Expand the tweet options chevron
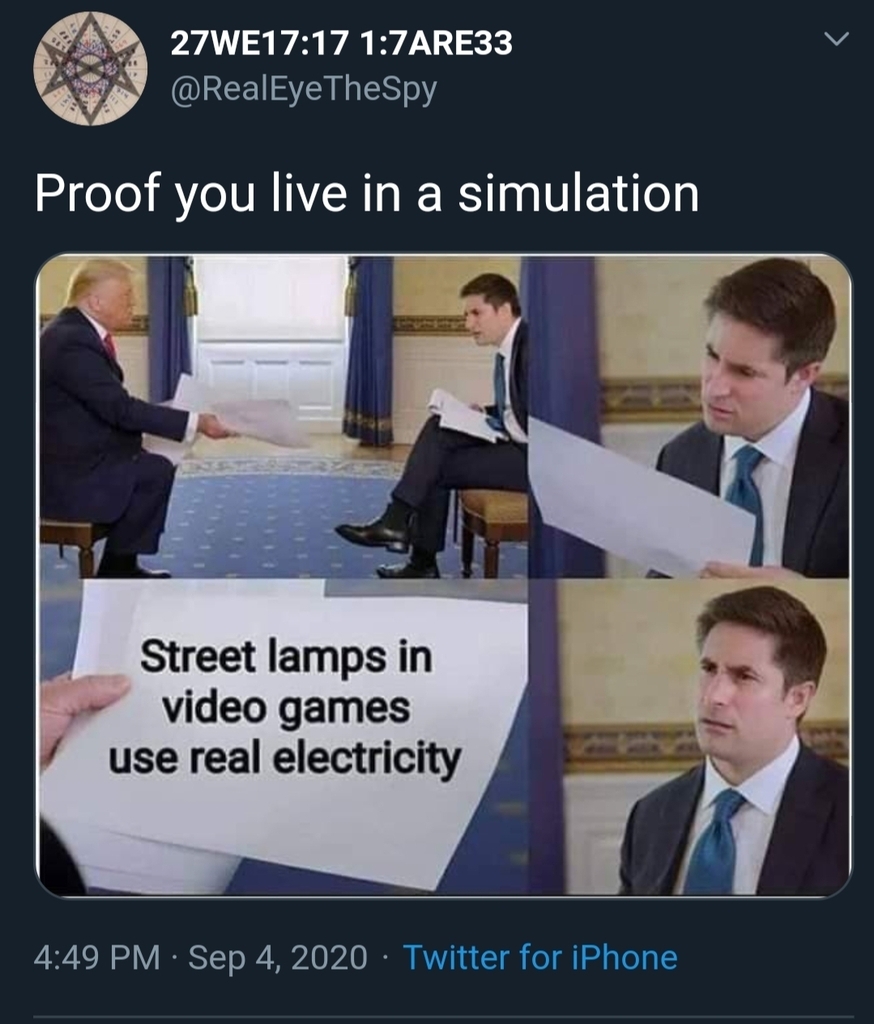The image size is (874, 1024). [836, 39]
